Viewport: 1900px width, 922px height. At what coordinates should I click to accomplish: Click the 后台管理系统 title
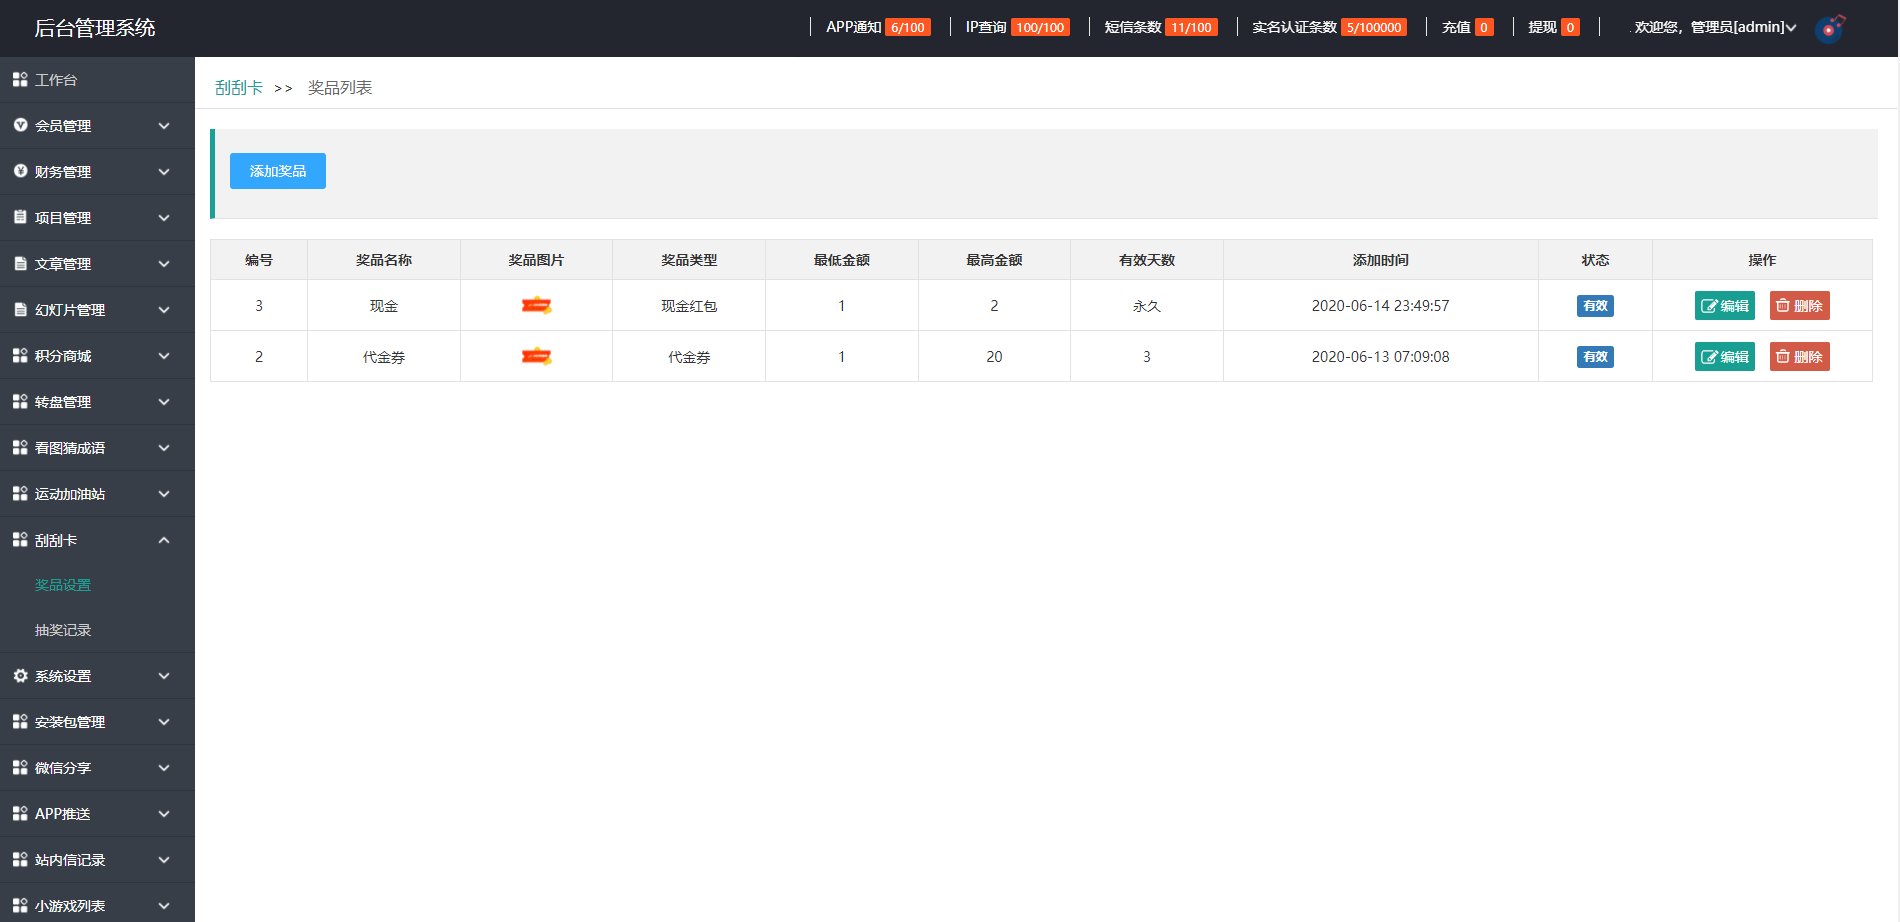pos(95,28)
